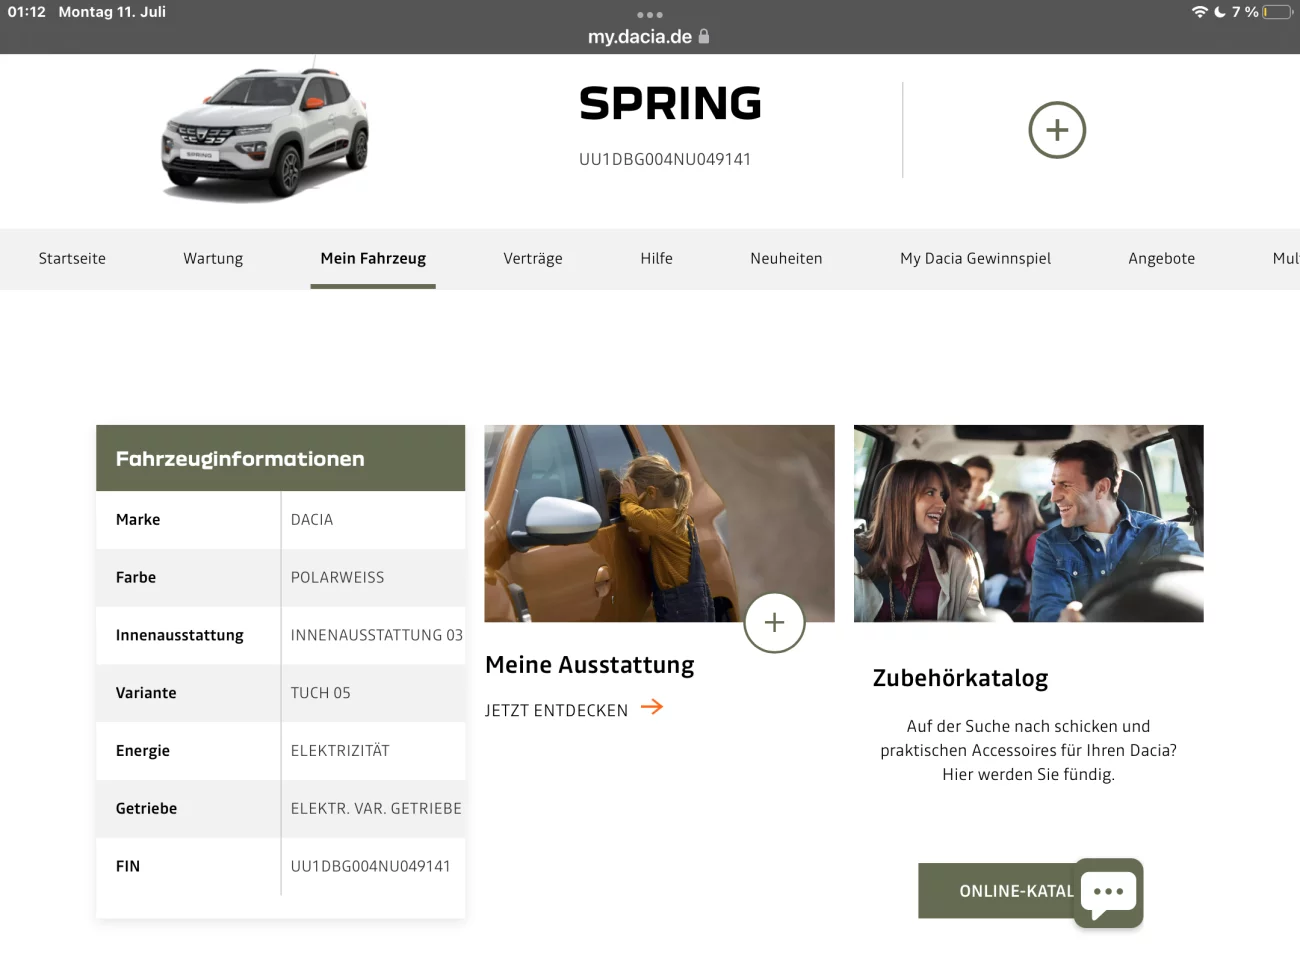1300x975 pixels.
Task: Tap the Getriebe row label
Action: 146,808
